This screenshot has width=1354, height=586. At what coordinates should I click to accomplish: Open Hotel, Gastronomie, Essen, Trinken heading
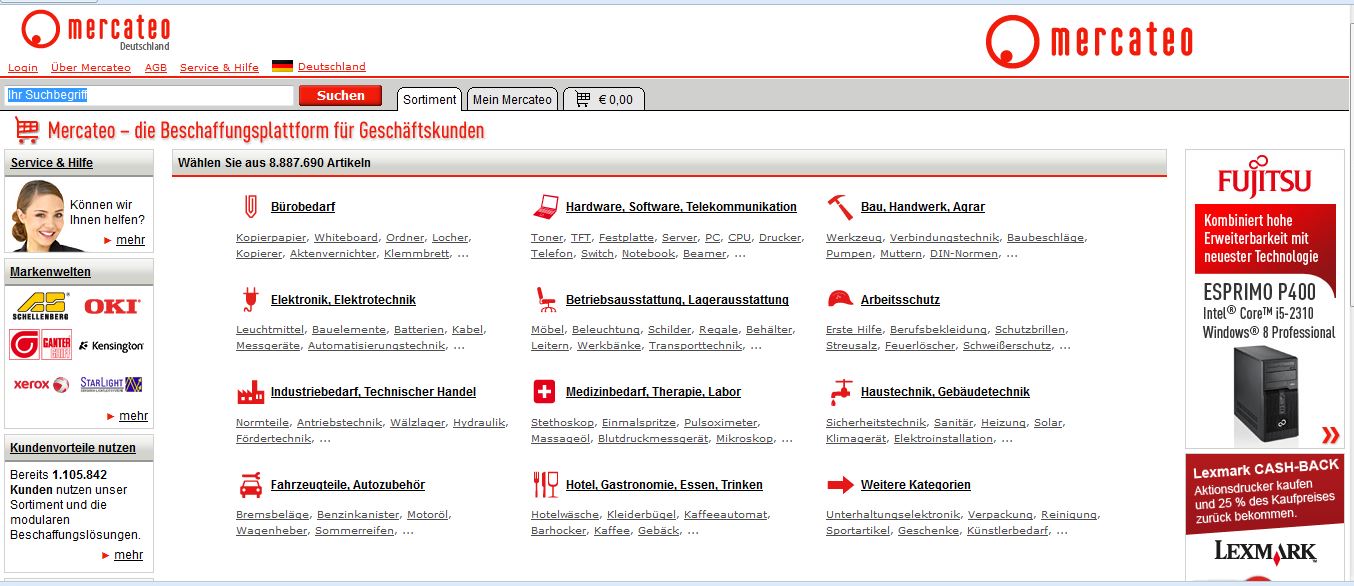pos(664,485)
